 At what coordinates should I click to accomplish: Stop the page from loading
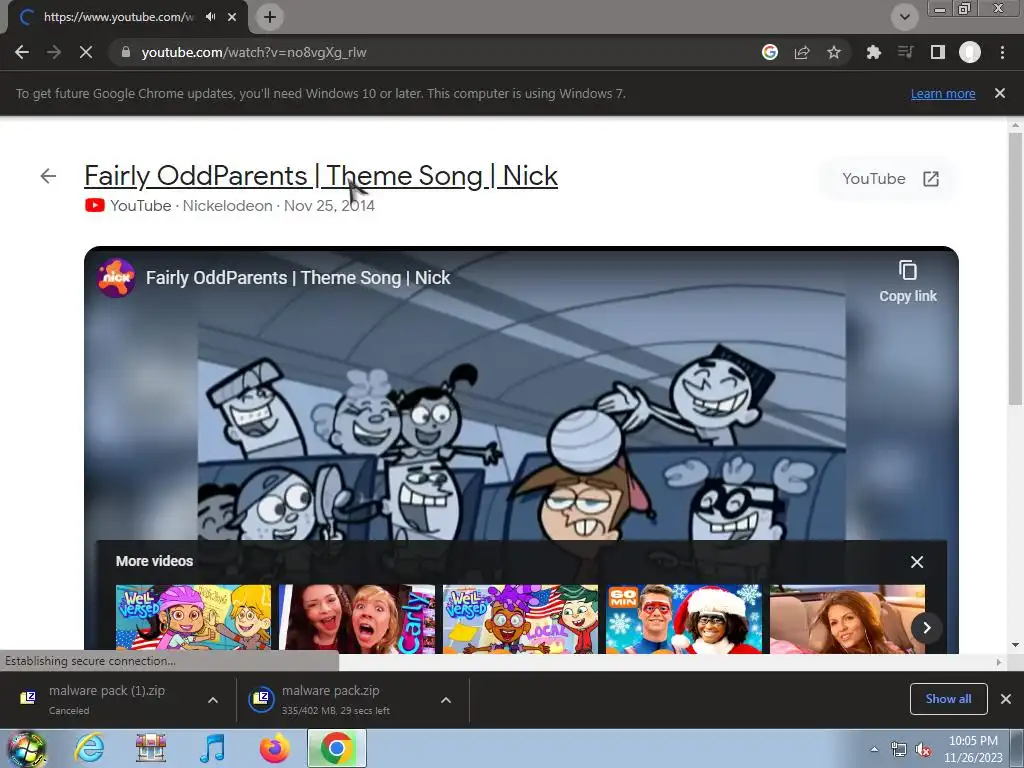coord(86,52)
